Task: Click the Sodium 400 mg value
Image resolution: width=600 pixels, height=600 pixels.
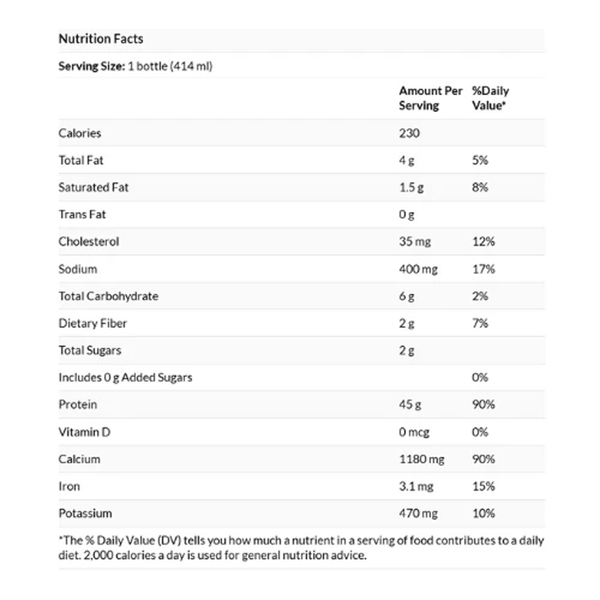Action: point(419,269)
